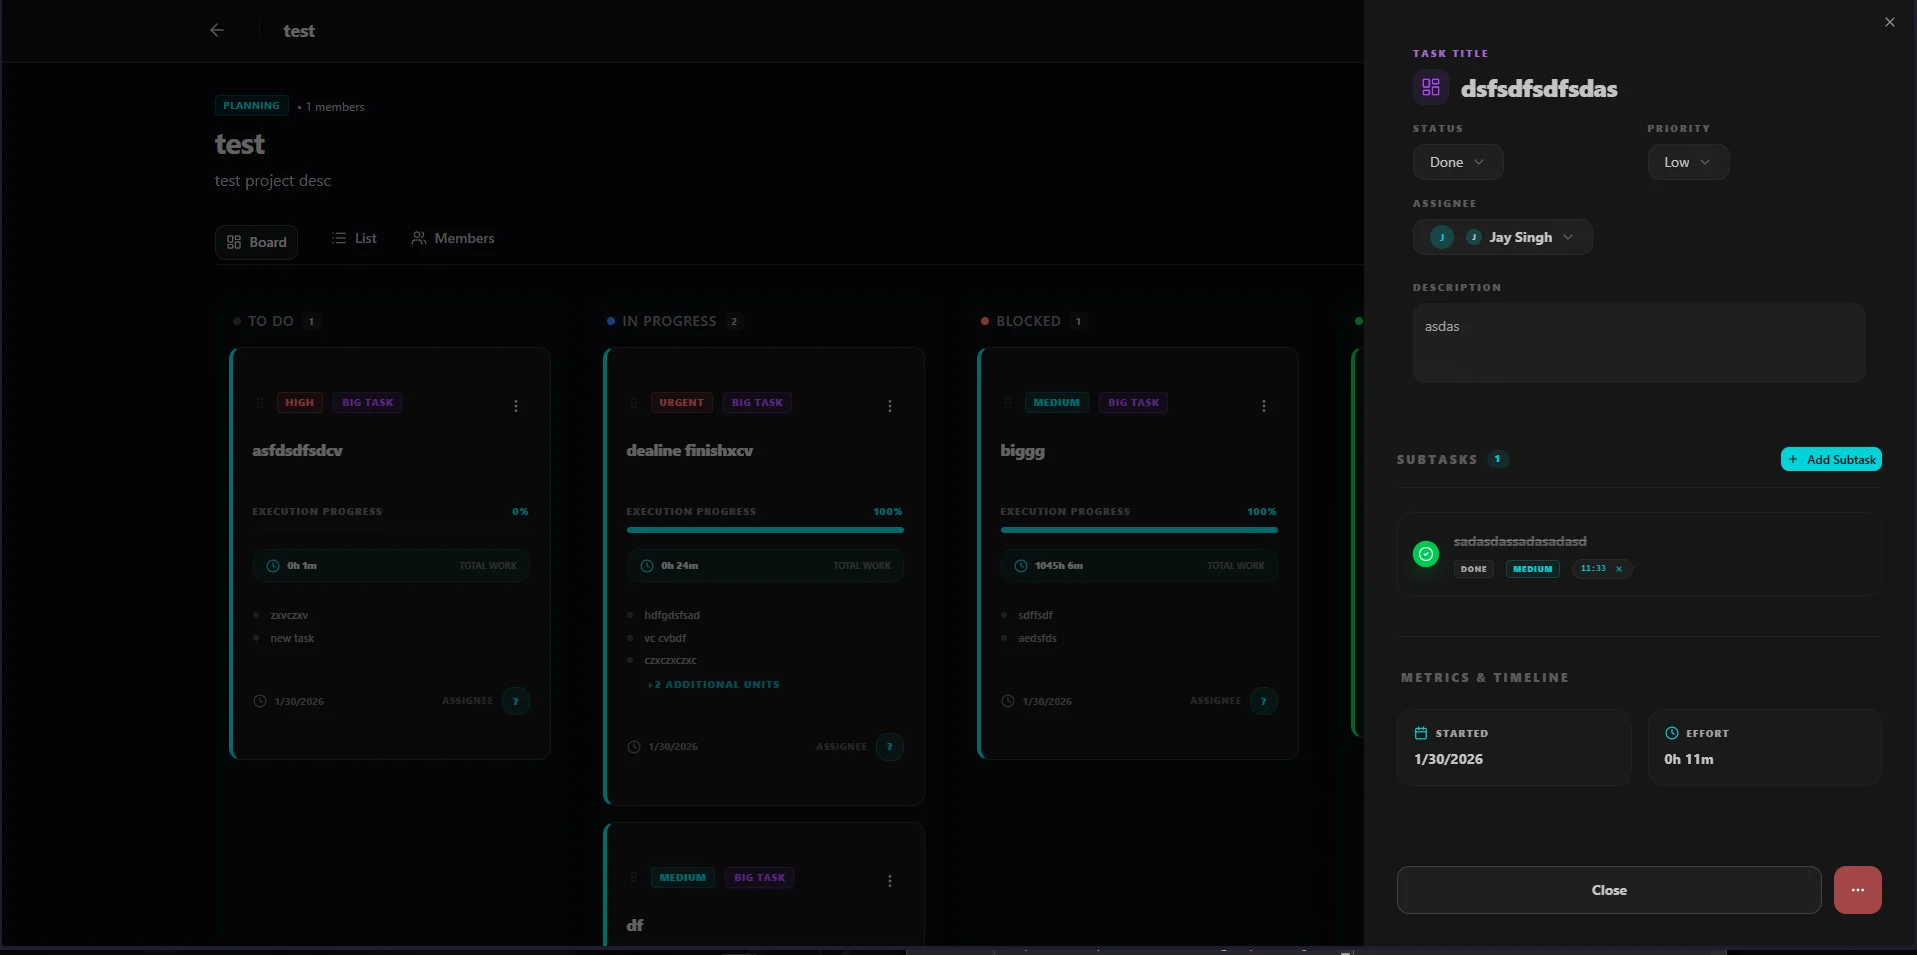The image size is (1917, 955).
Task: Toggle the green completed check on subtask sadasdassadasadasd
Action: pyautogui.click(x=1426, y=554)
